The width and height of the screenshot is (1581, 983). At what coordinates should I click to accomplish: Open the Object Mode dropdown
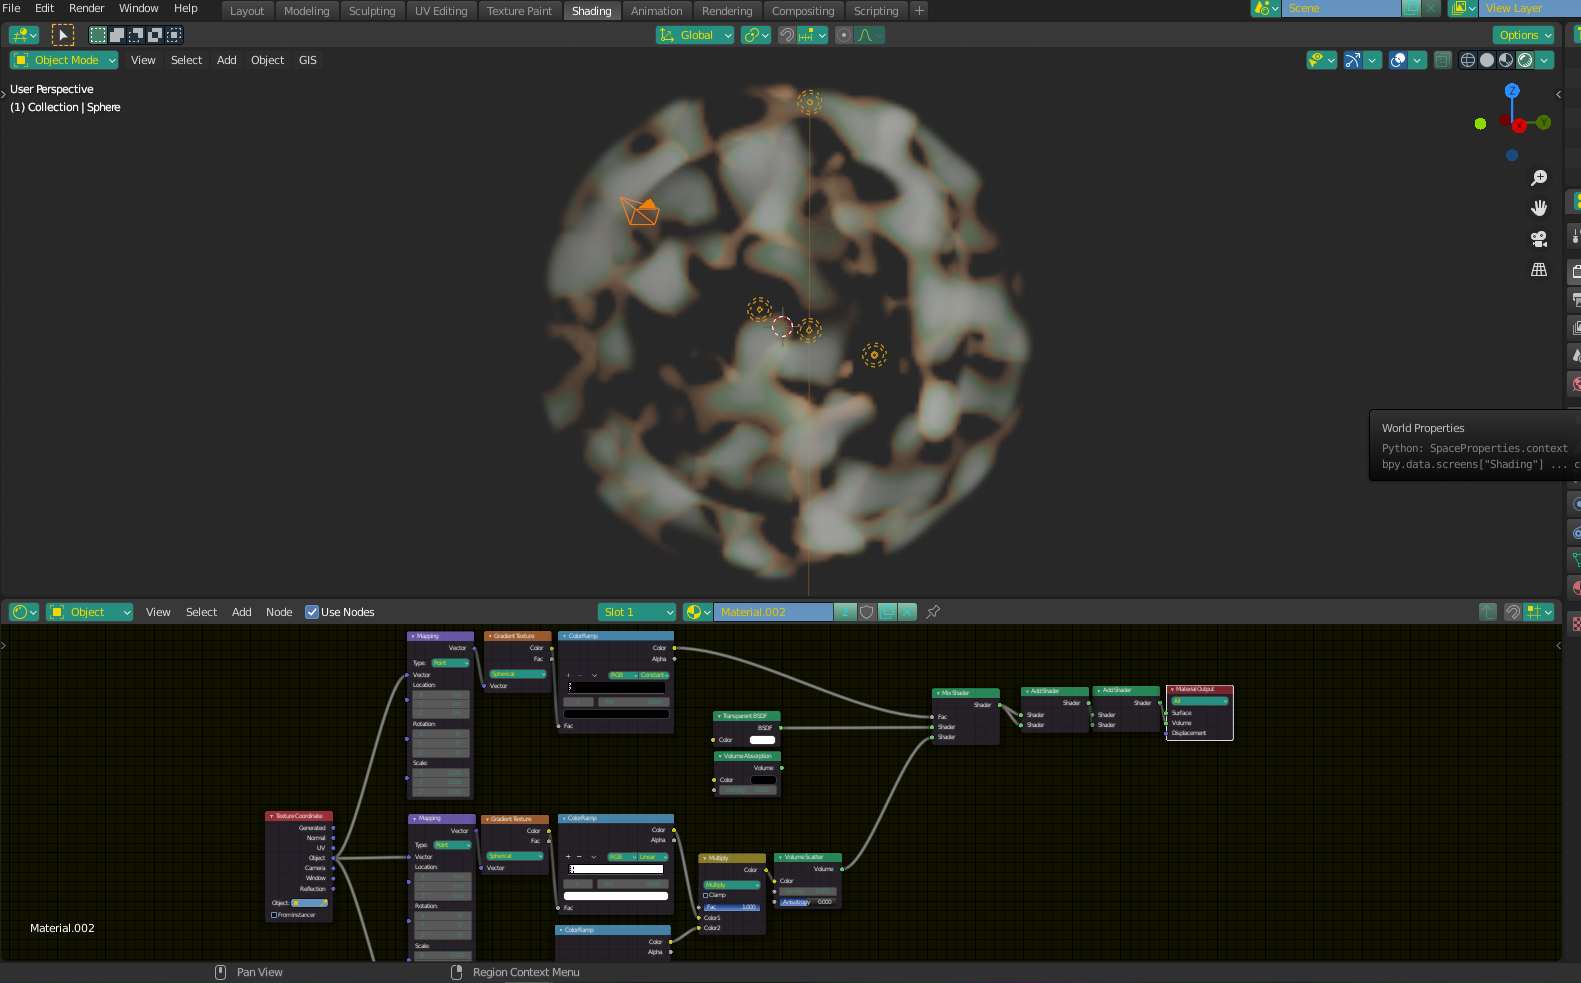(x=64, y=60)
